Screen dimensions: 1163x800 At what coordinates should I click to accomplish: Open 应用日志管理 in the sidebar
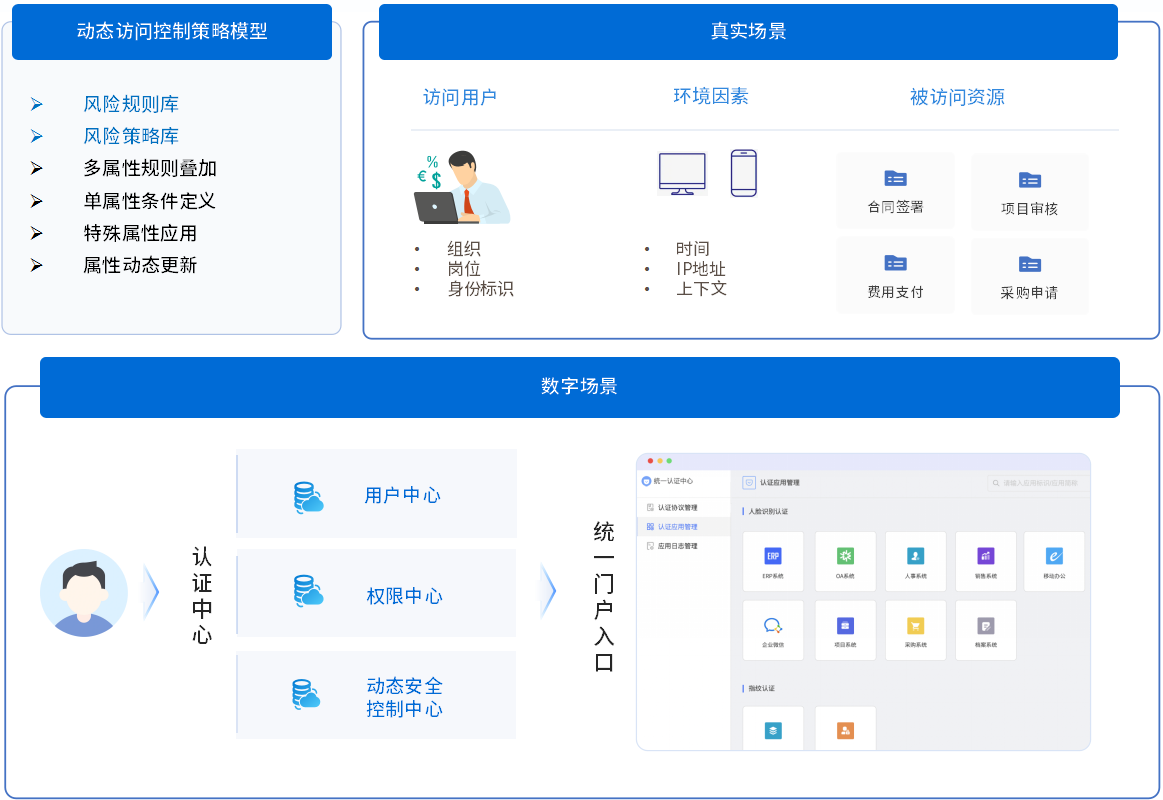tap(677, 546)
